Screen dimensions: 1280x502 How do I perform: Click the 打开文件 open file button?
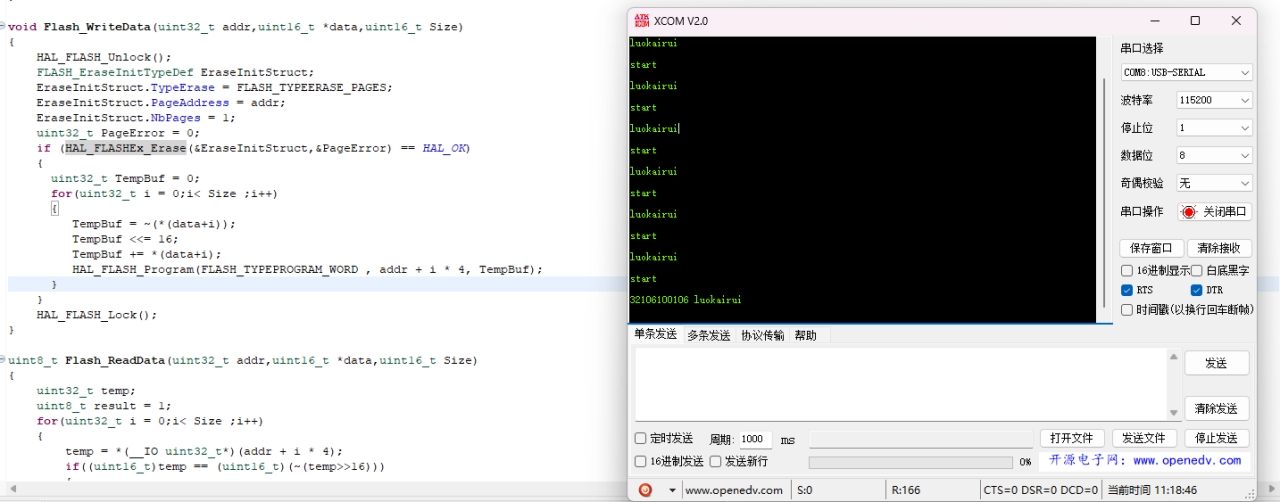pos(1072,438)
